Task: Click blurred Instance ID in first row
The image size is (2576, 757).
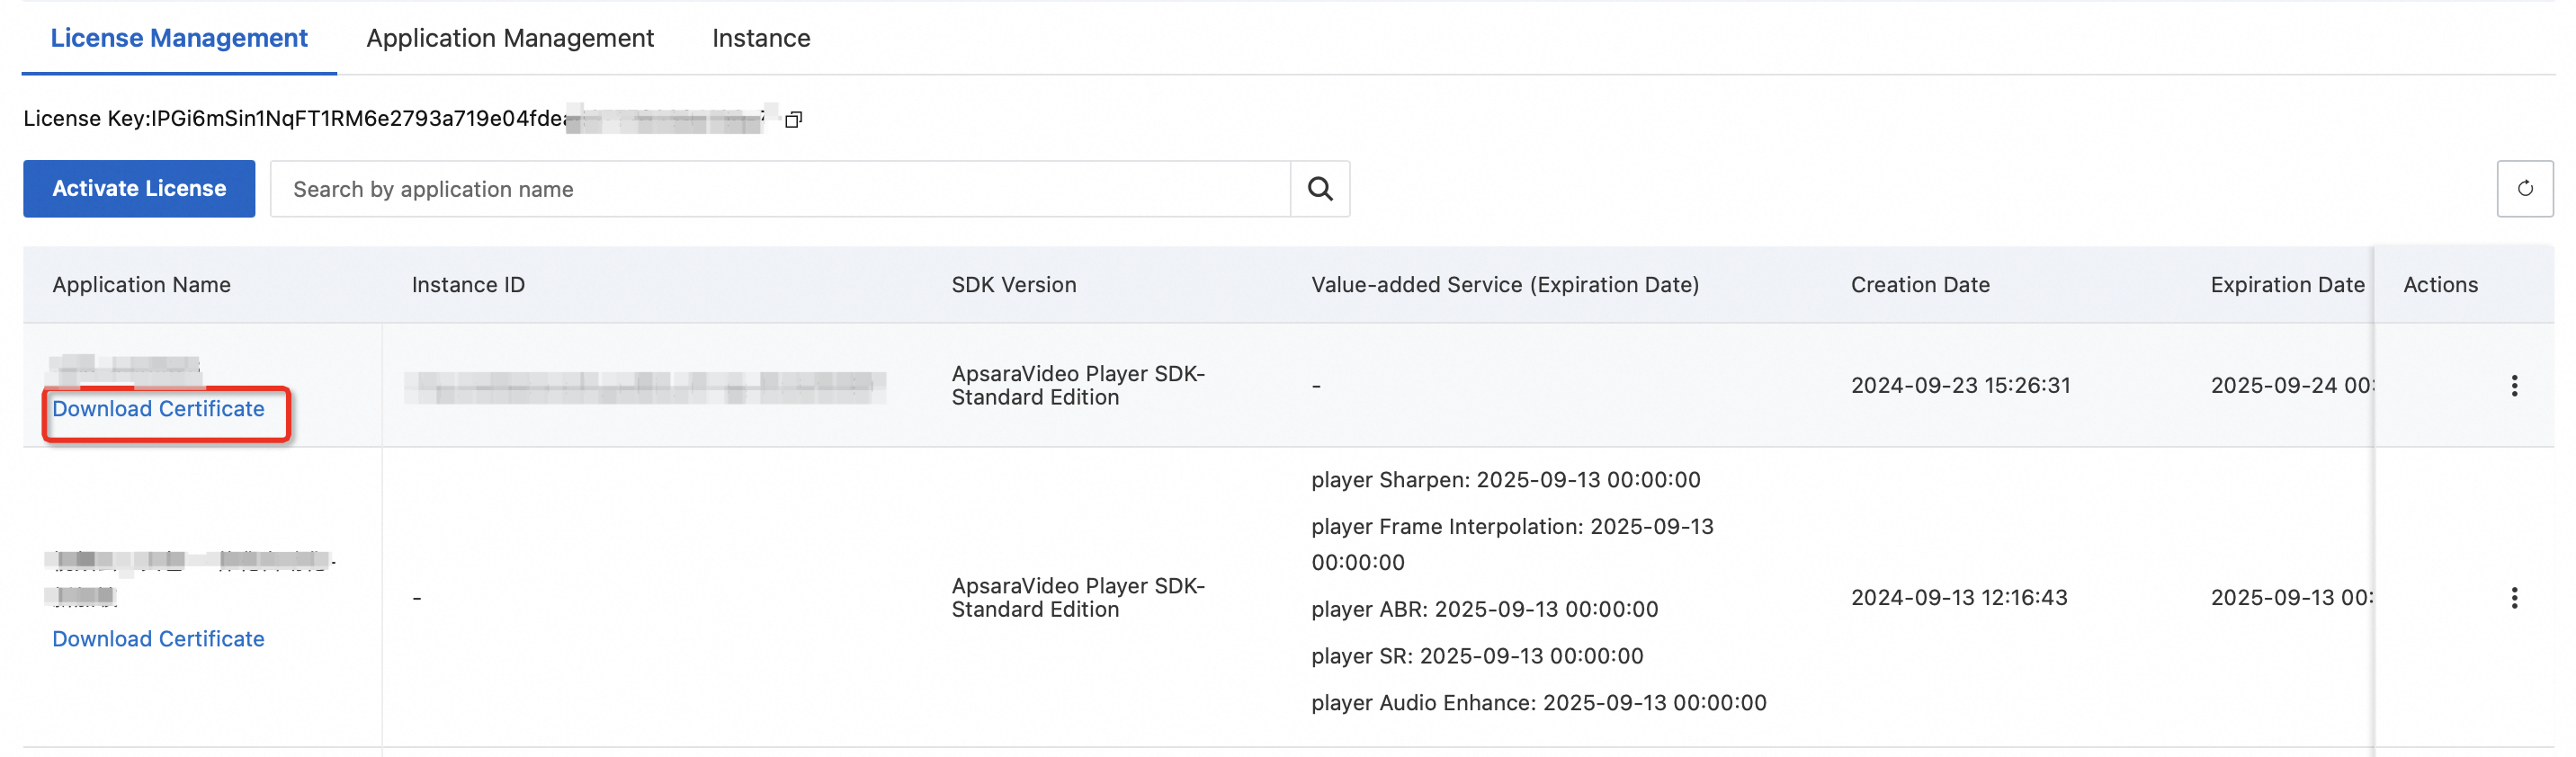Action: (x=645, y=387)
